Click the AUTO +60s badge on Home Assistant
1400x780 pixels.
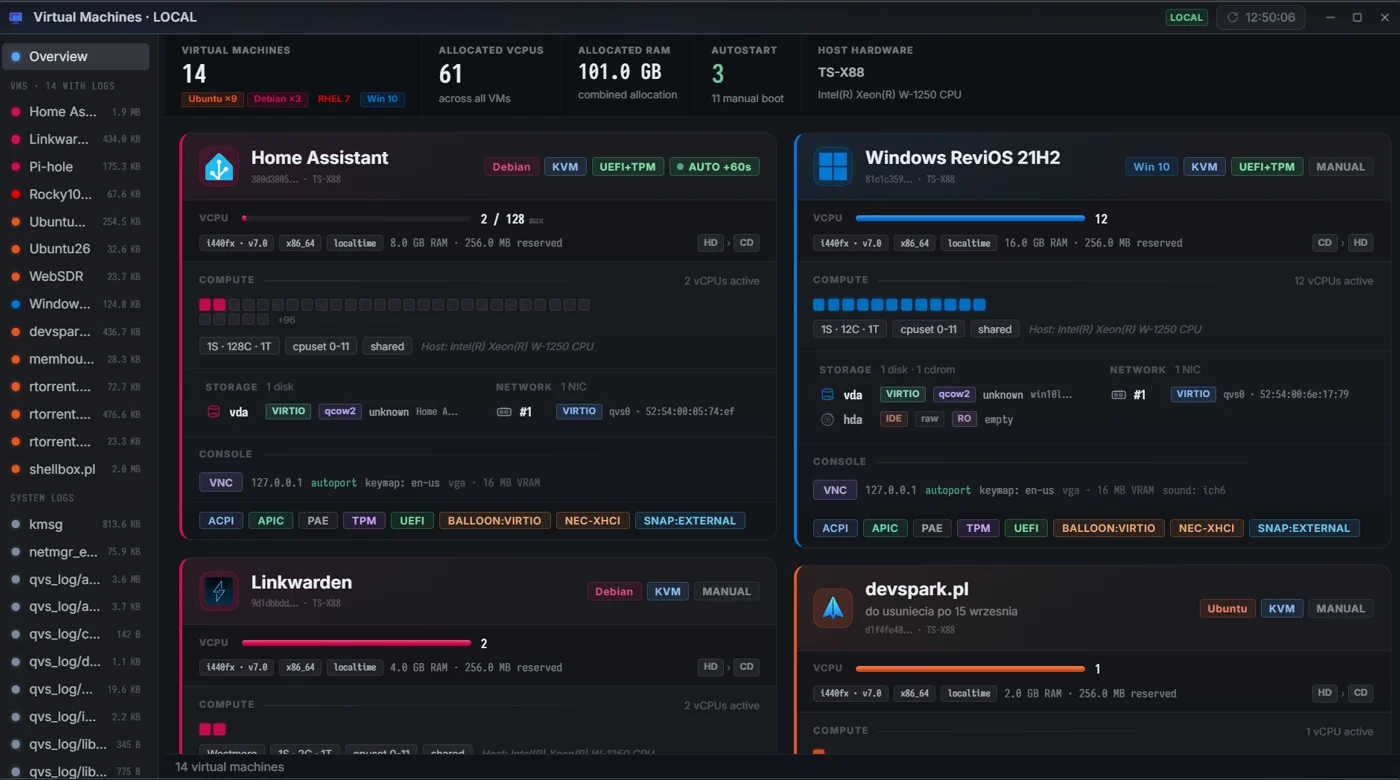click(714, 167)
